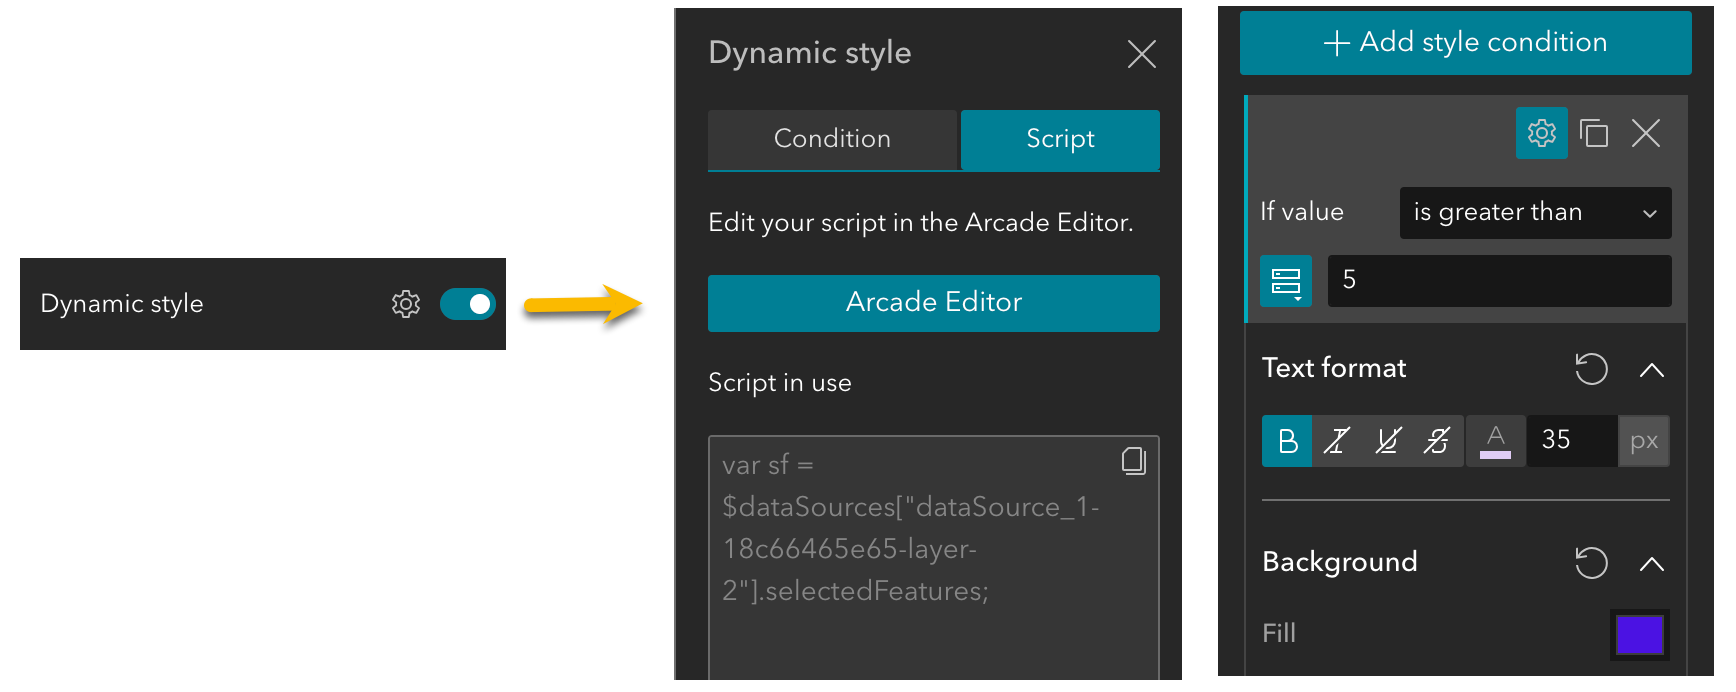Open the style condition settings
1736x692 pixels.
(x=1541, y=133)
